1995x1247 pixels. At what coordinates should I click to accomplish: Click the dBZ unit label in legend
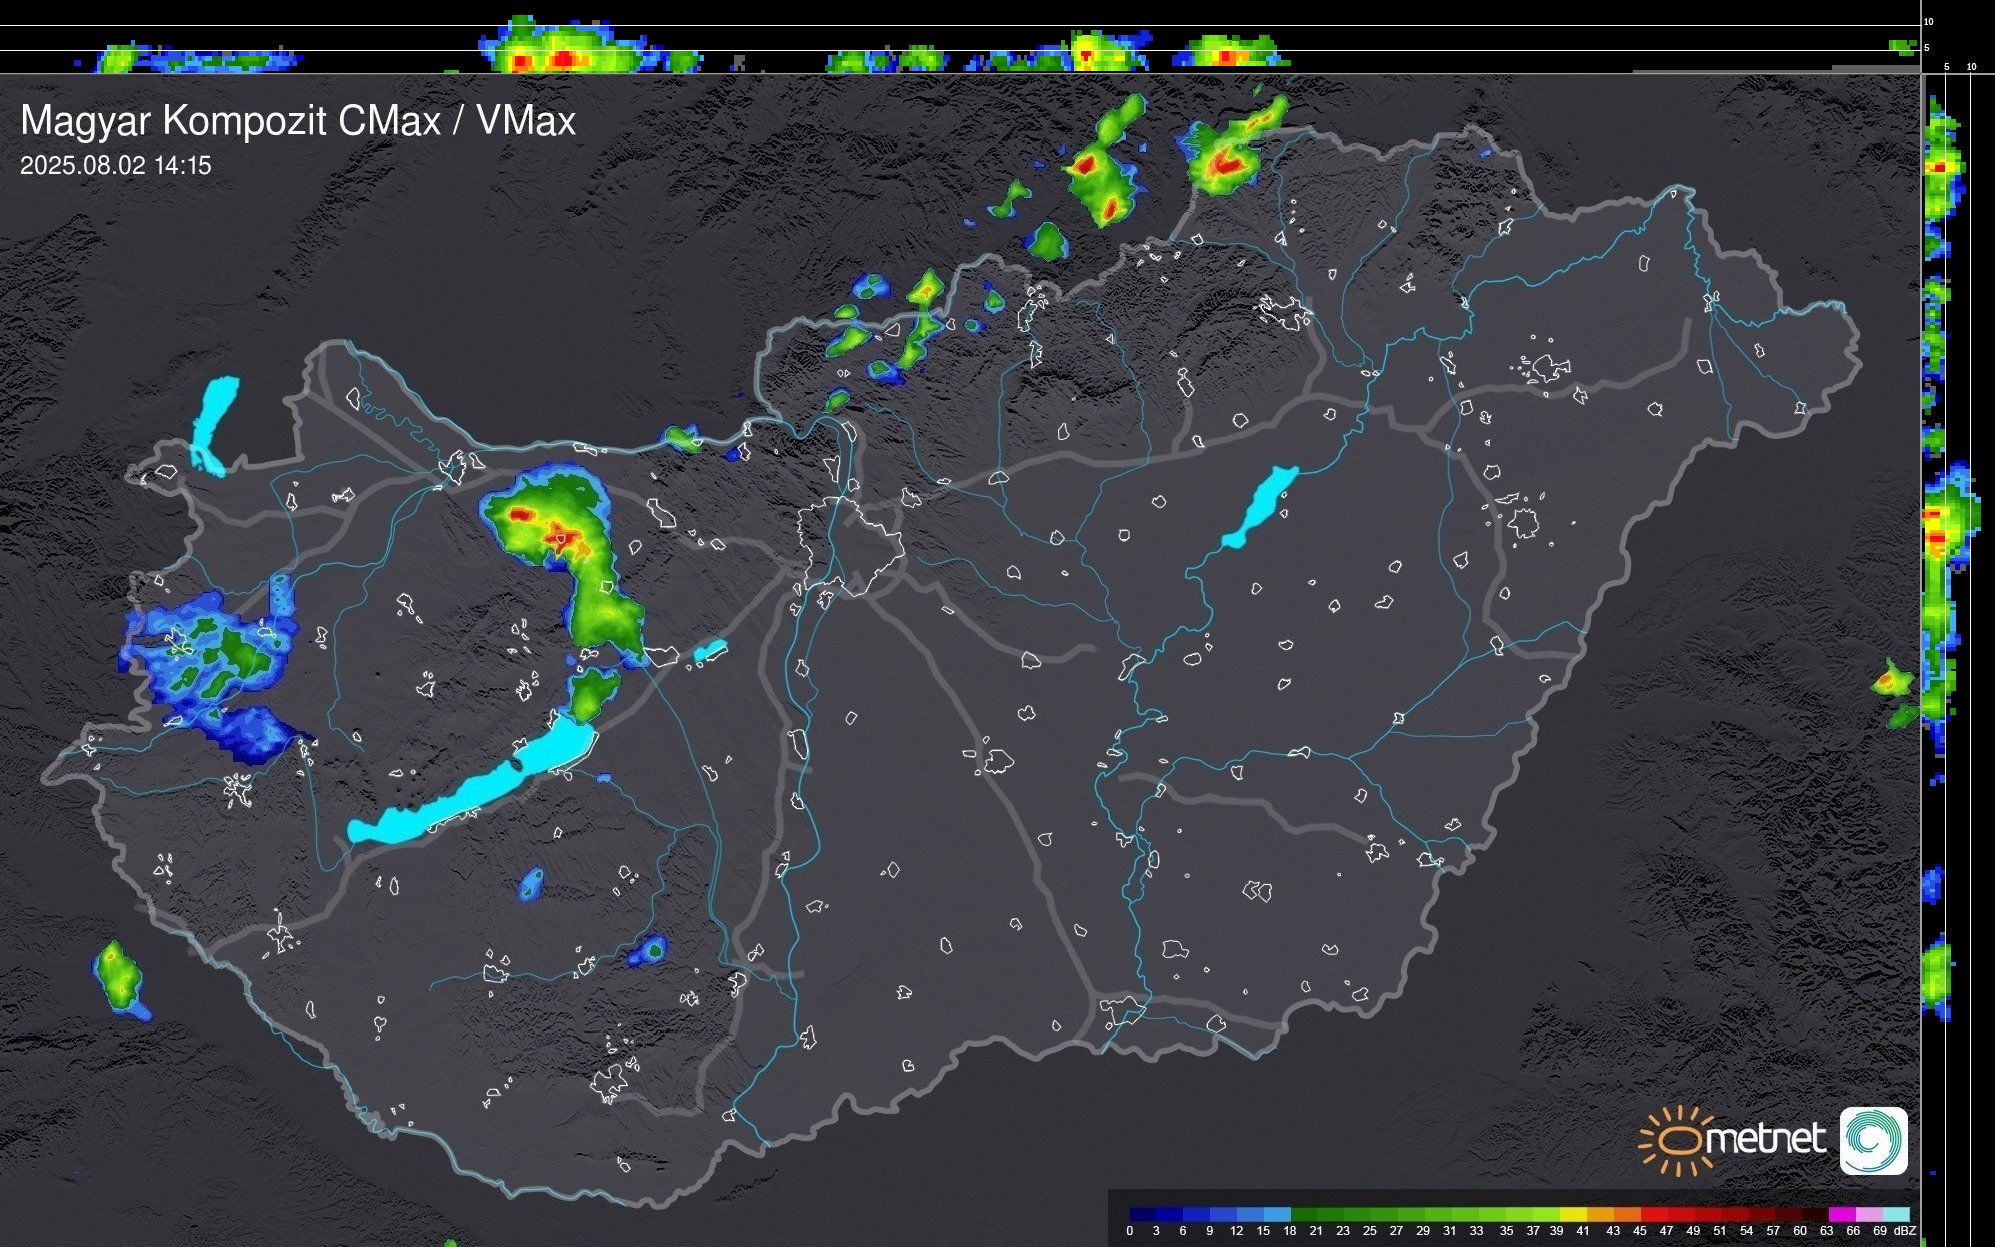[x=1904, y=1231]
